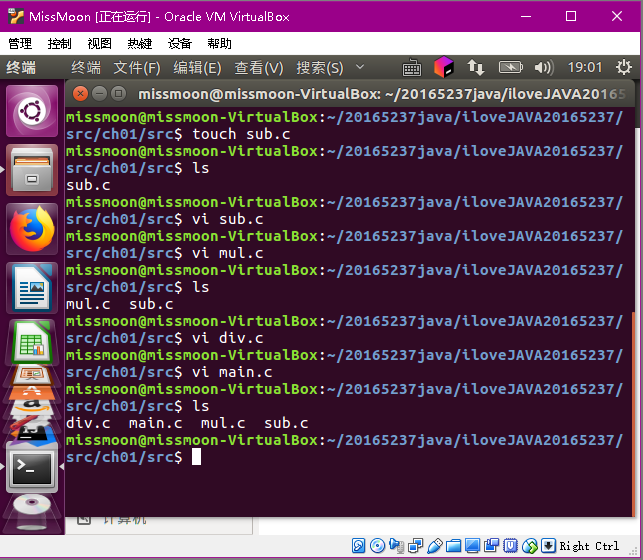Viewport: 643px width, 560px height.
Task: Open the 热键 menu in VirtualBox
Action: 139,43
